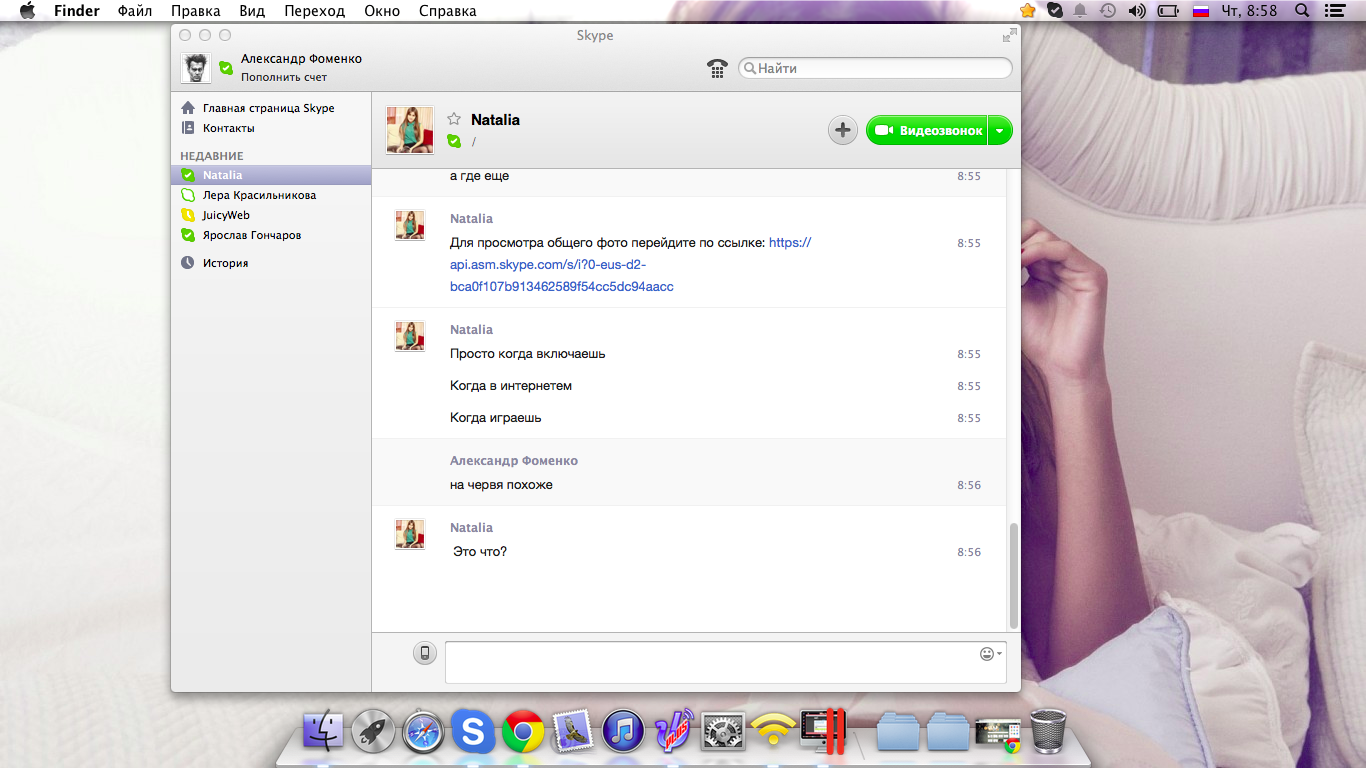Mark Natalia as favorite with star icon
1366x768 pixels.
tap(454, 119)
